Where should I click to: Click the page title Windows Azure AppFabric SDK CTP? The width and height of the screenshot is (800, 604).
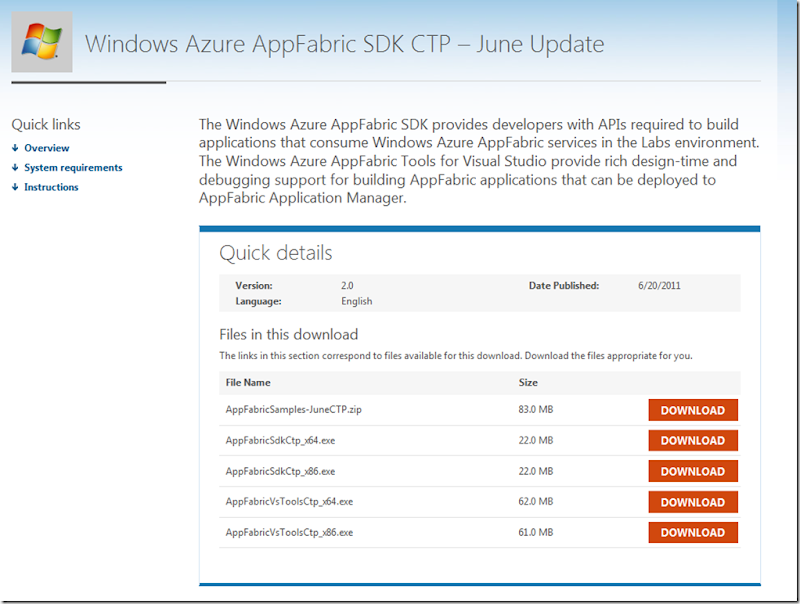coord(344,44)
